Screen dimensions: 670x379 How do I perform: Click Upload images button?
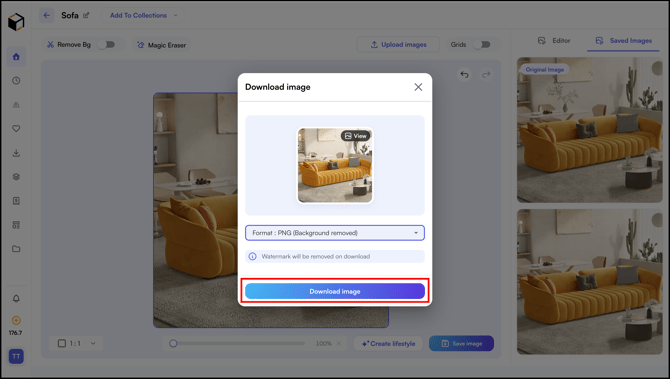point(398,44)
